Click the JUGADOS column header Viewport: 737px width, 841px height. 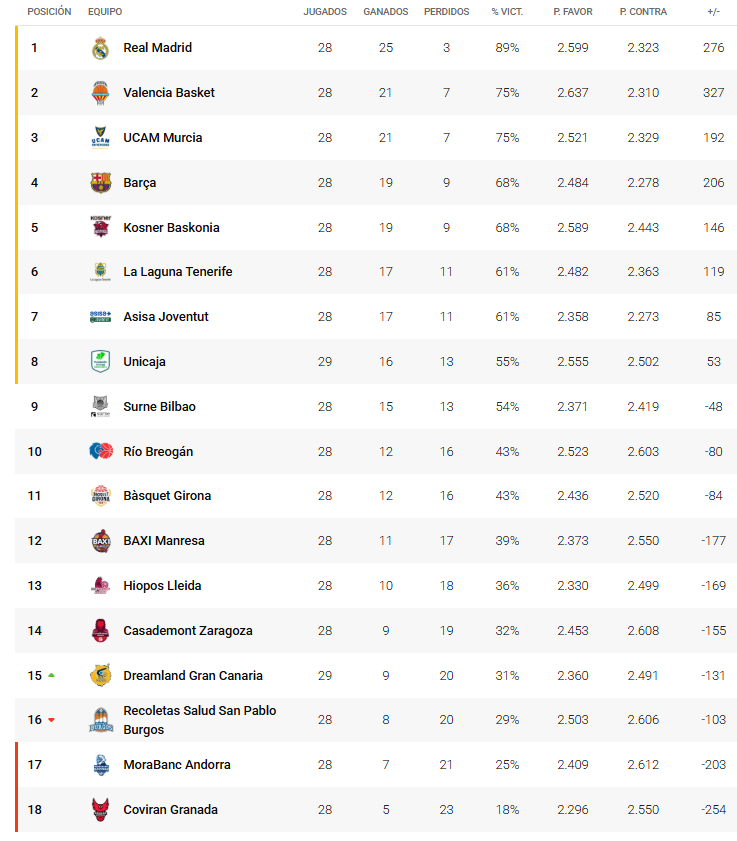(x=325, y=12)
